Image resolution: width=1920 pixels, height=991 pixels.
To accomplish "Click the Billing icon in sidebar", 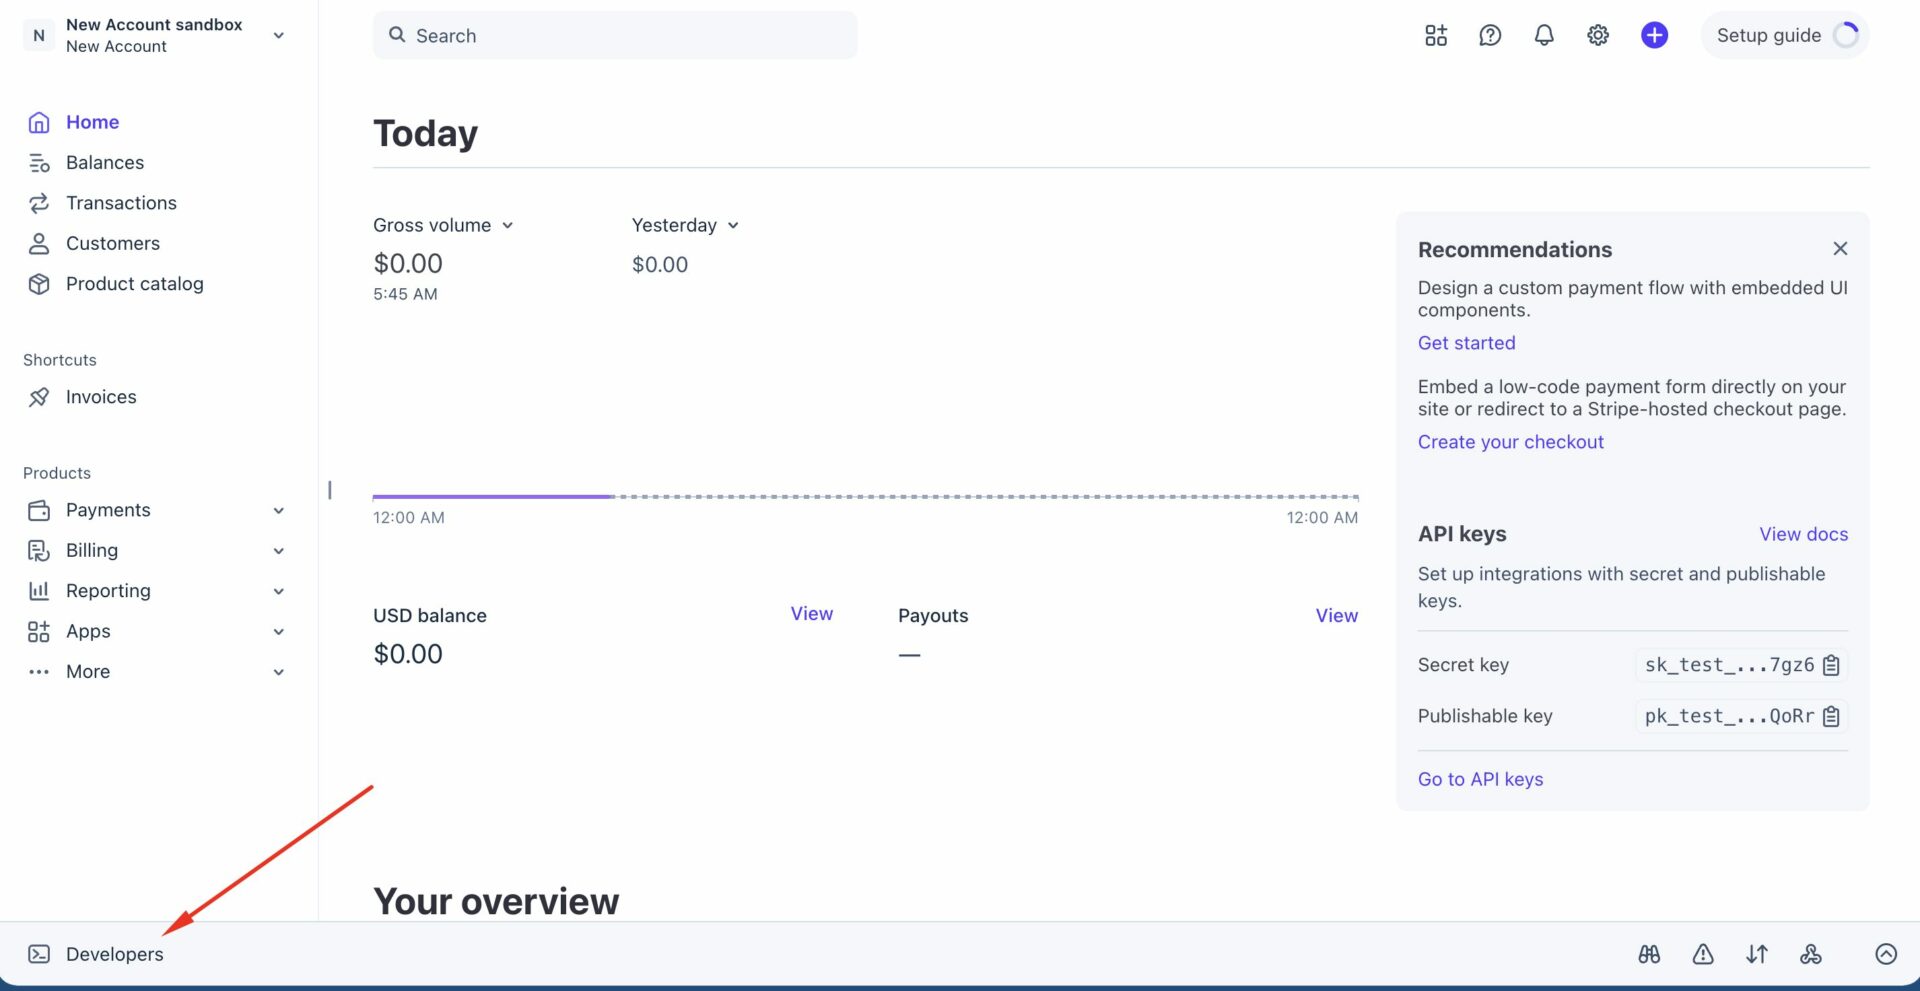I will 39,551.
